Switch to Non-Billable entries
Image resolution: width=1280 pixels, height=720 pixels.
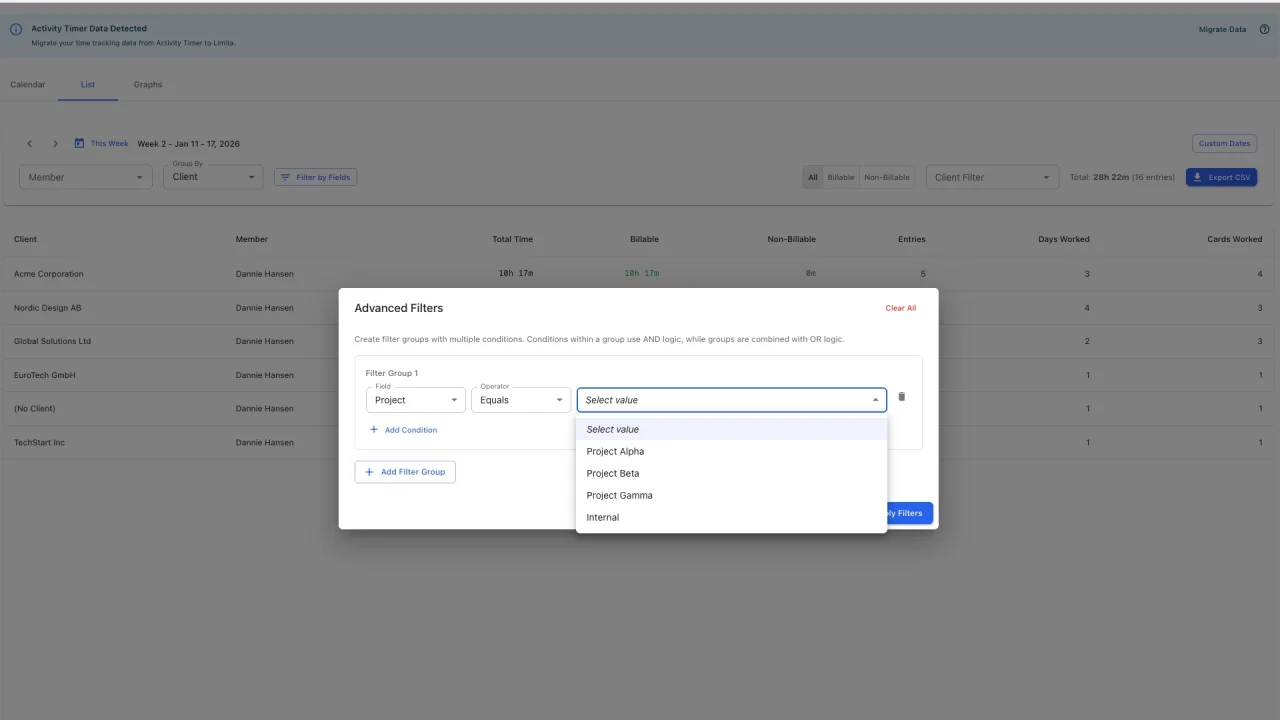[886, 177]
